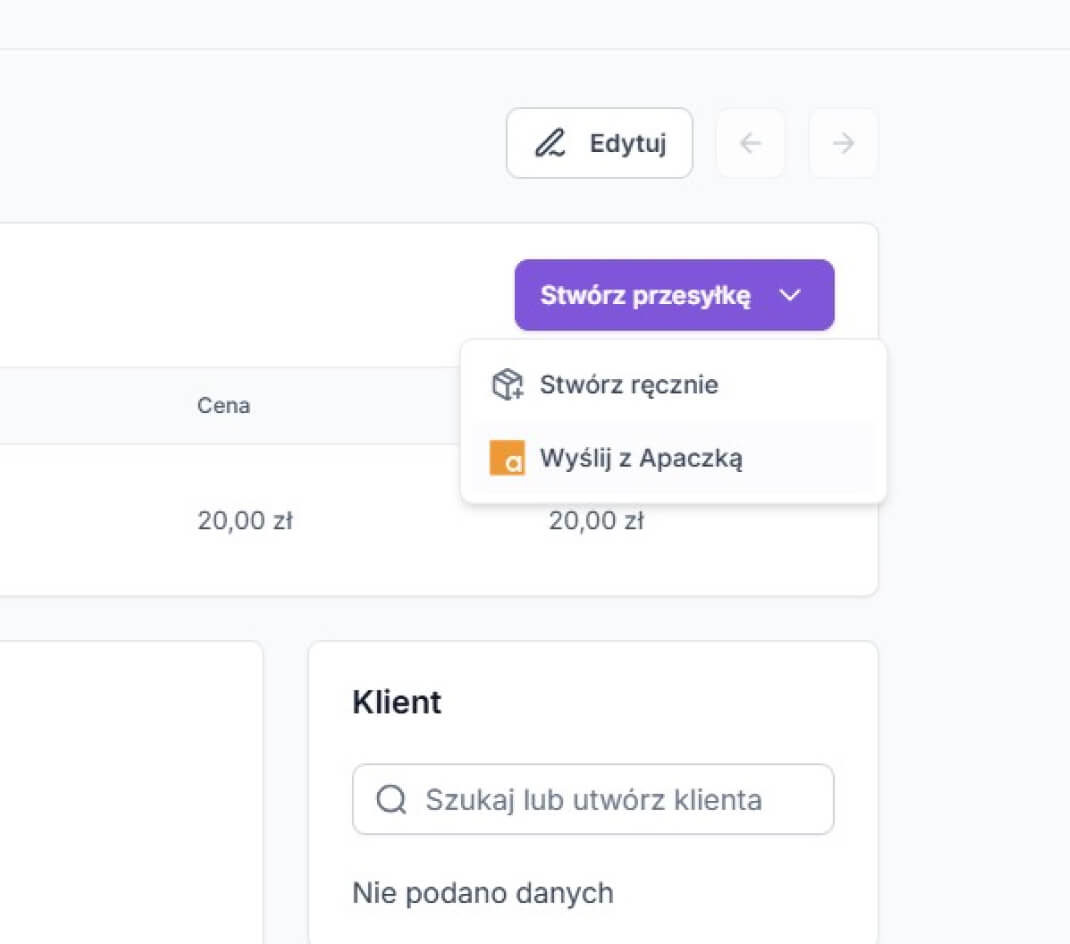Click the package icon beside Stwórz ręcznie

pyautogui.click(x=508, y=385)
